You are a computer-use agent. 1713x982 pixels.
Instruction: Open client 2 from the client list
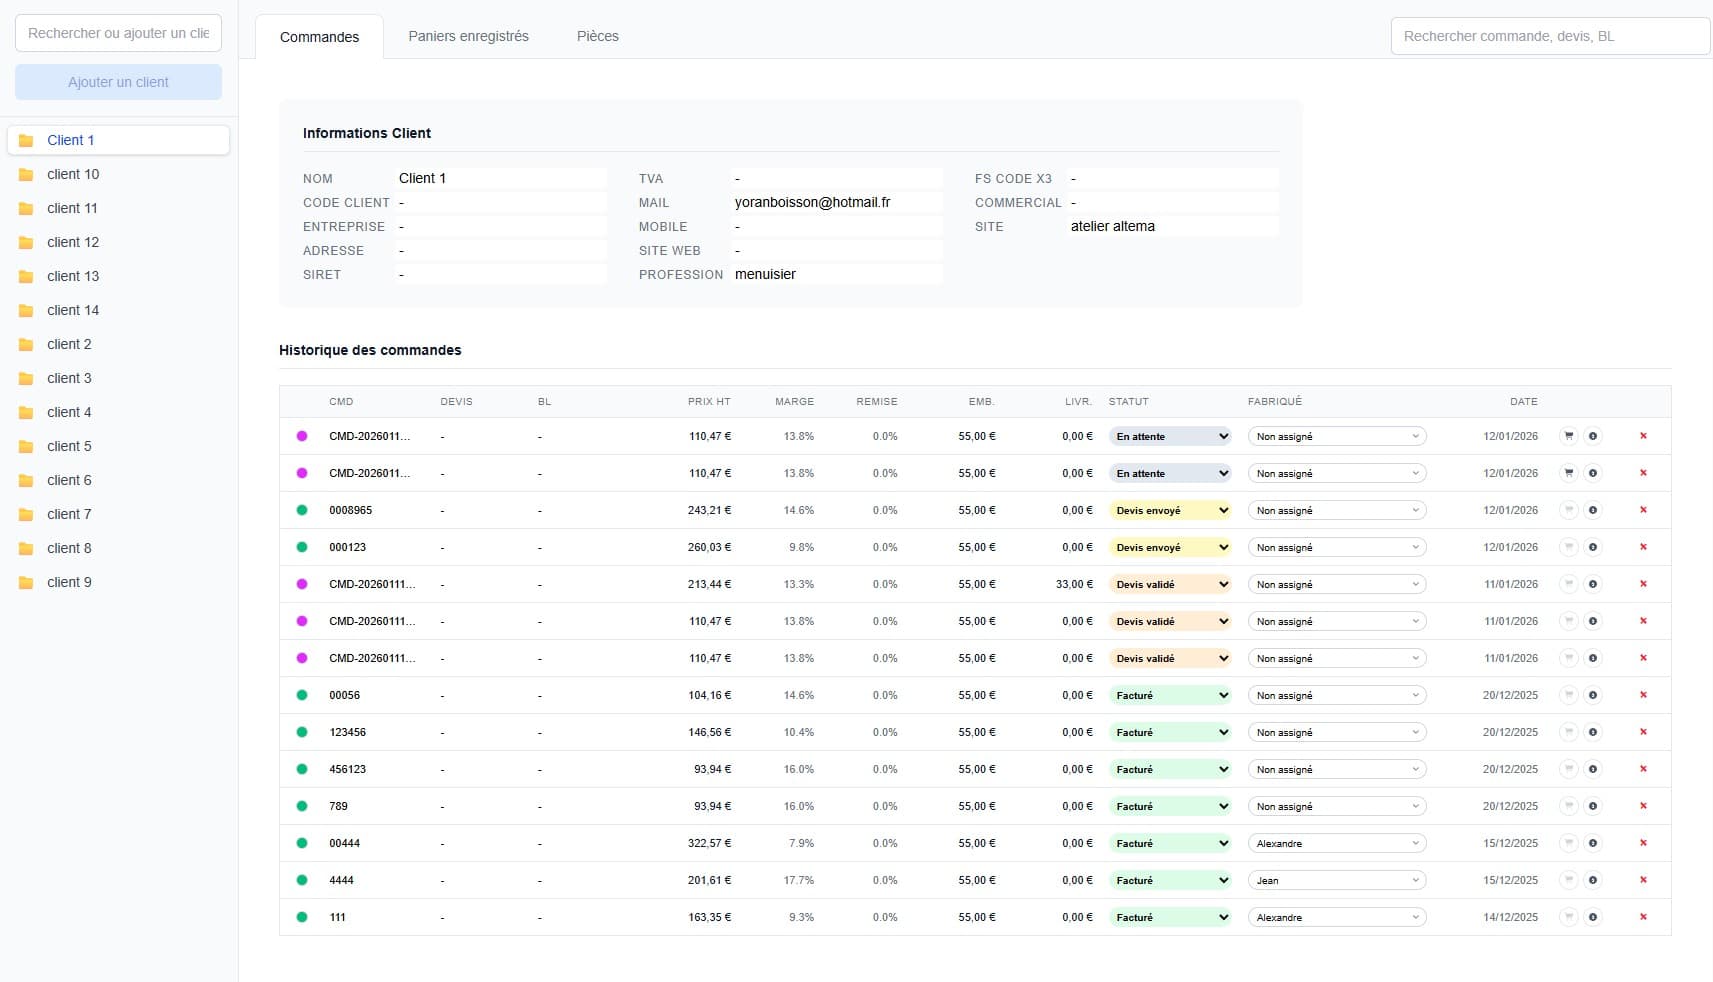(x=118, y=344)
